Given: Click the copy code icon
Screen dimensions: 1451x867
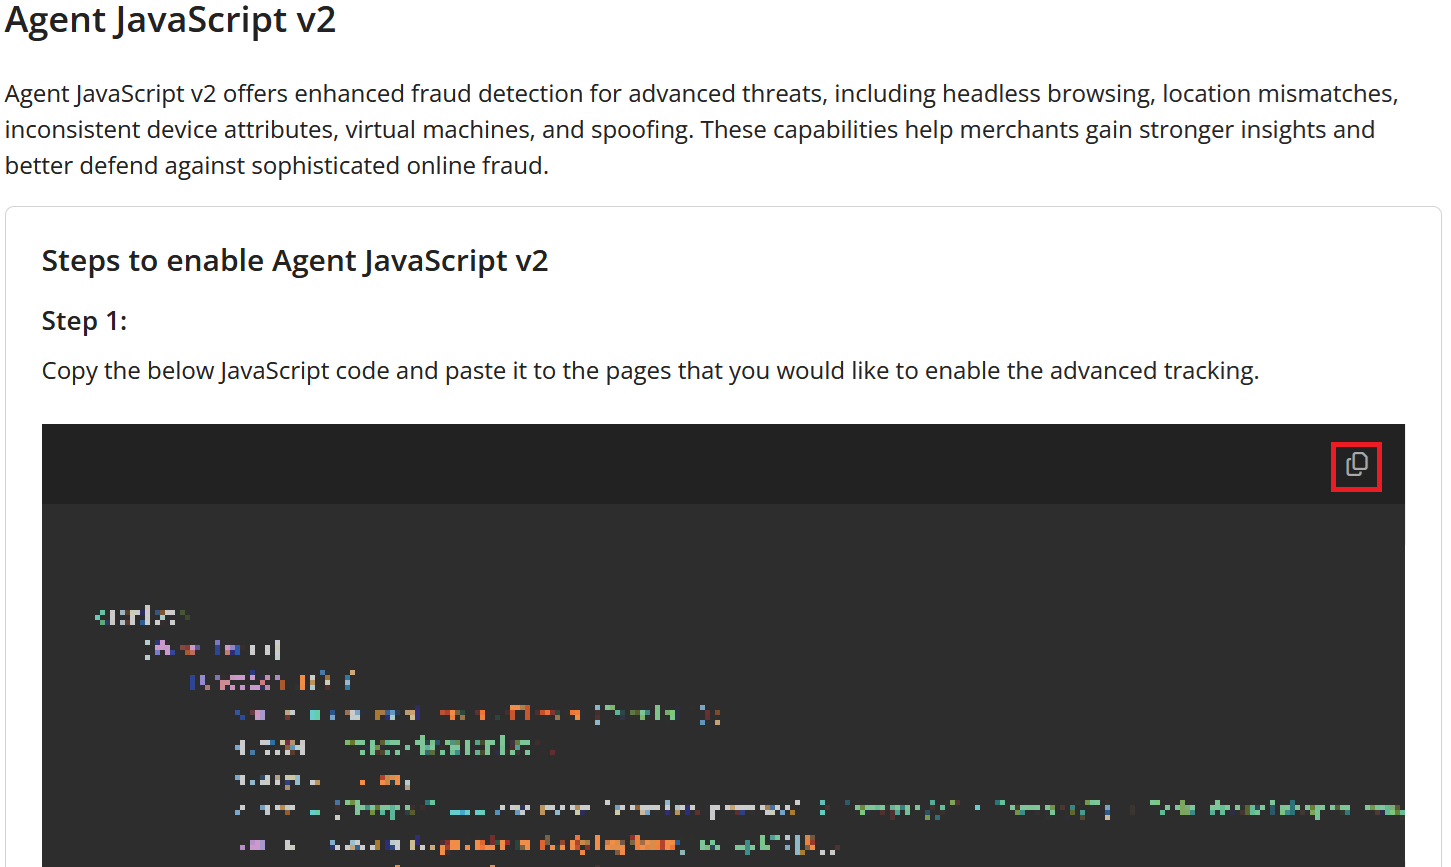Looking at the screenshot, I should [1356, 466].
